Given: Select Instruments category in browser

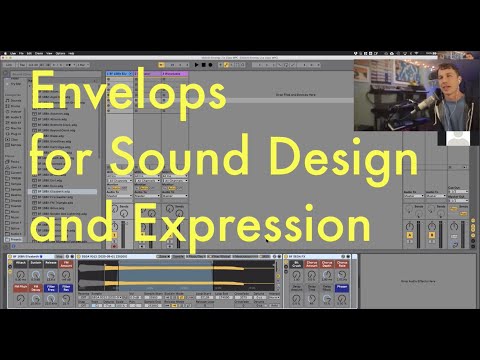Looking at the screenshot, I should point(14,112).
